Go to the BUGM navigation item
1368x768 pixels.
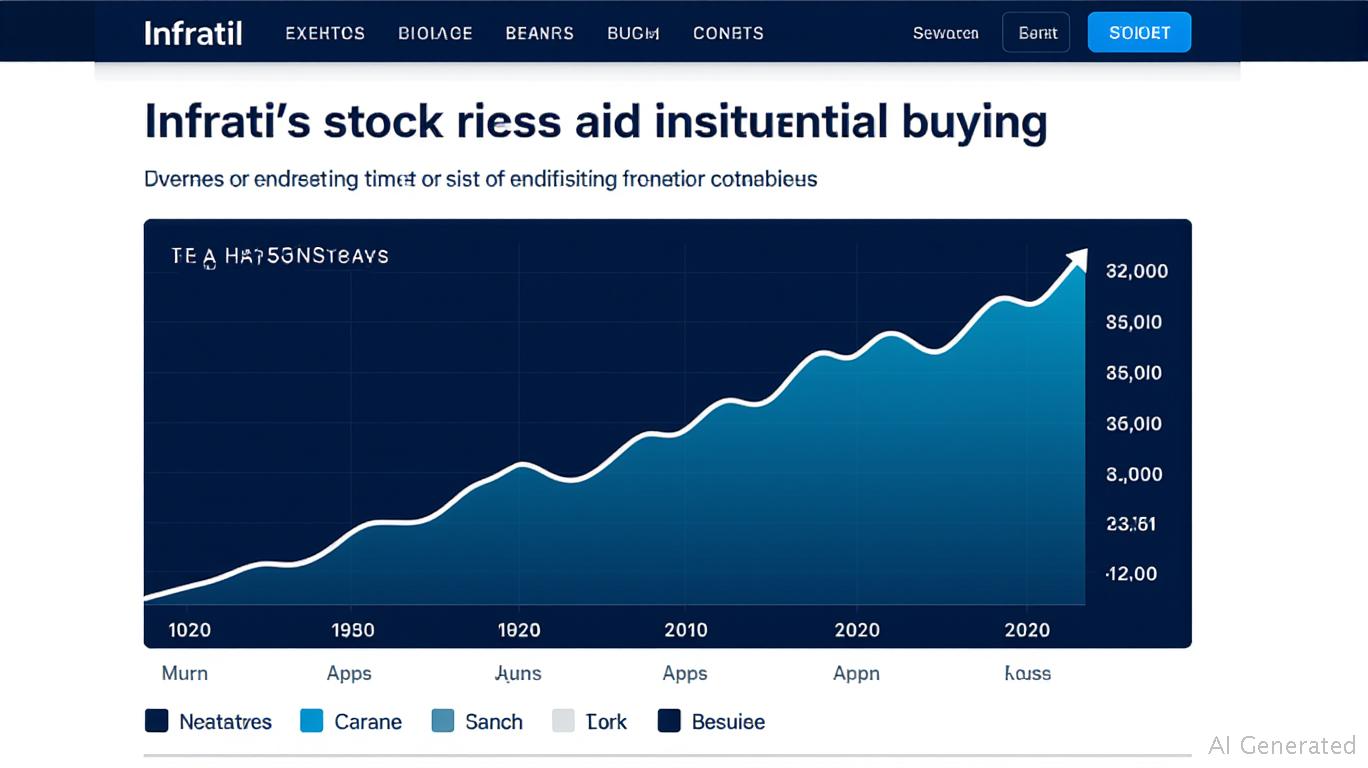coord(633,33)
